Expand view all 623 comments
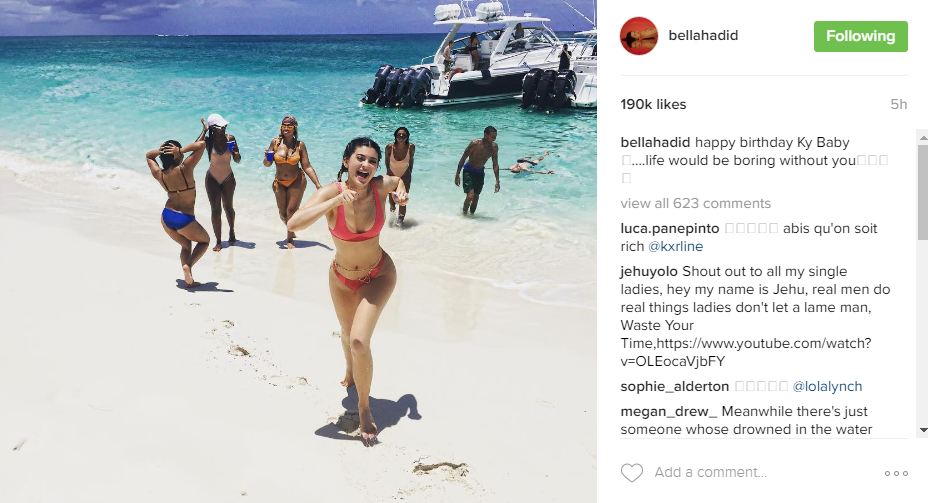This screenshot has height=503, width=928. coord(695,204)
